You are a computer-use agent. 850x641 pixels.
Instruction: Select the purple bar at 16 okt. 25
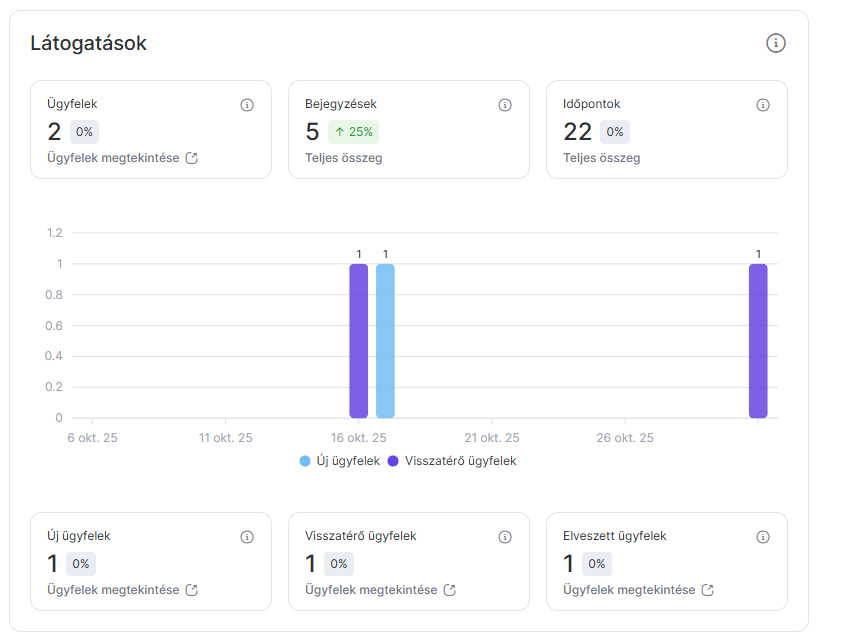click(x=358, y=341)
